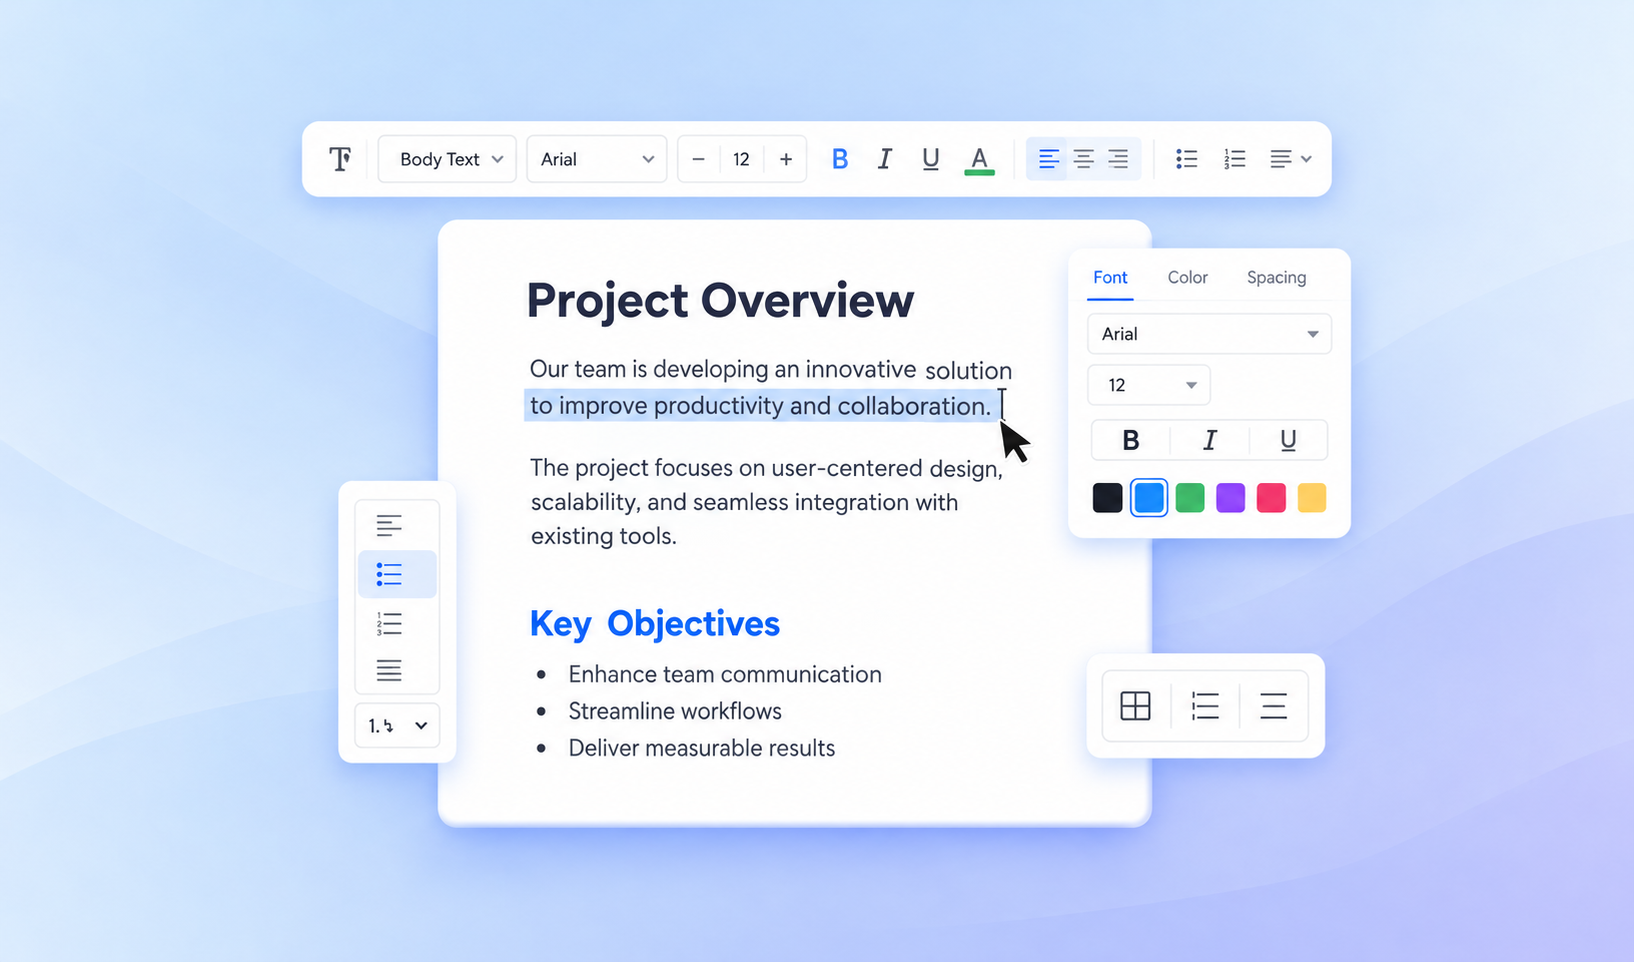The height and width of the screenshot is (962, 1634).
Task: Toggle bold in the top toolbar
Action: point(840,159)
